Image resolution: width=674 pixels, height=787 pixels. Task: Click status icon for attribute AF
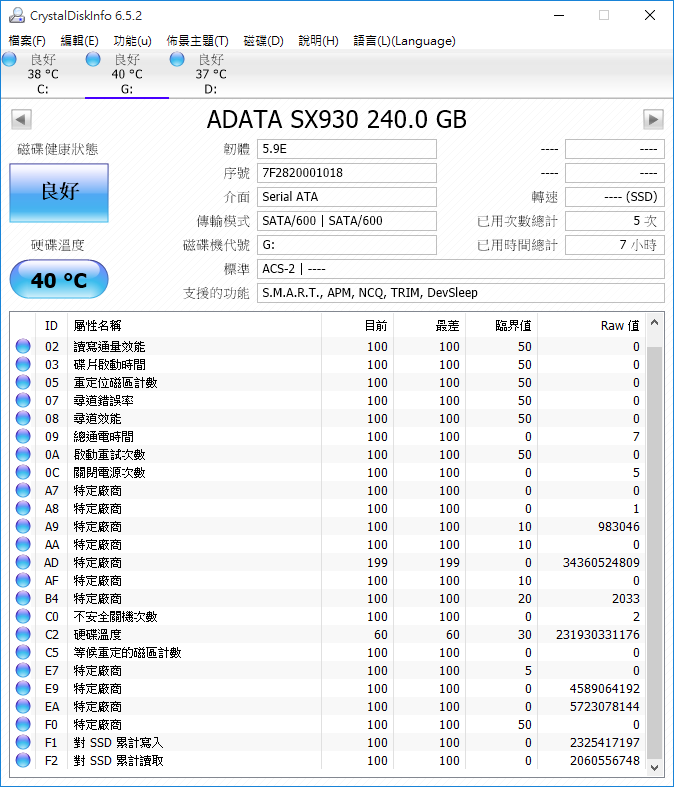pos(23,581)
